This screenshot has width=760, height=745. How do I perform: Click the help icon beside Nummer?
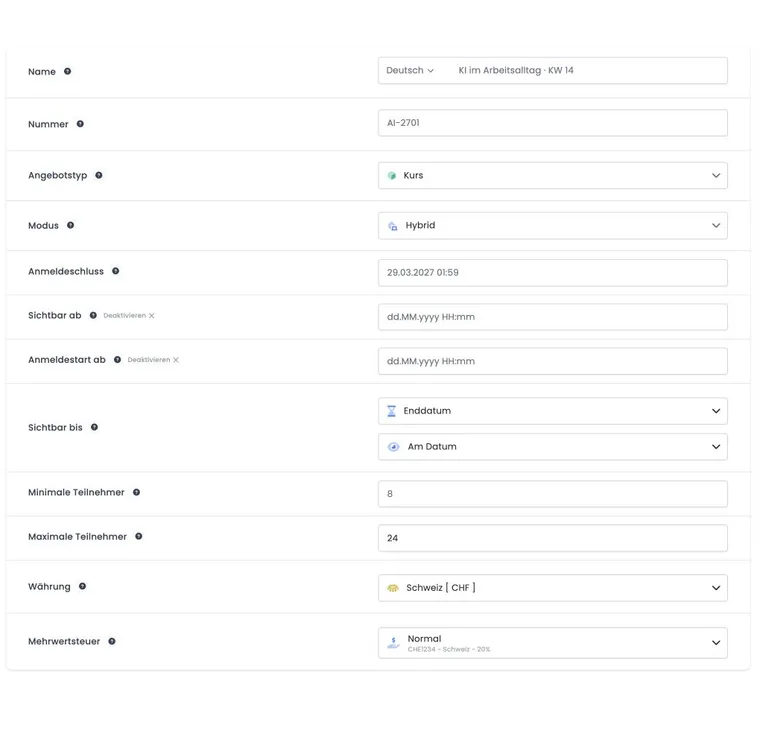tap(80, 124)
